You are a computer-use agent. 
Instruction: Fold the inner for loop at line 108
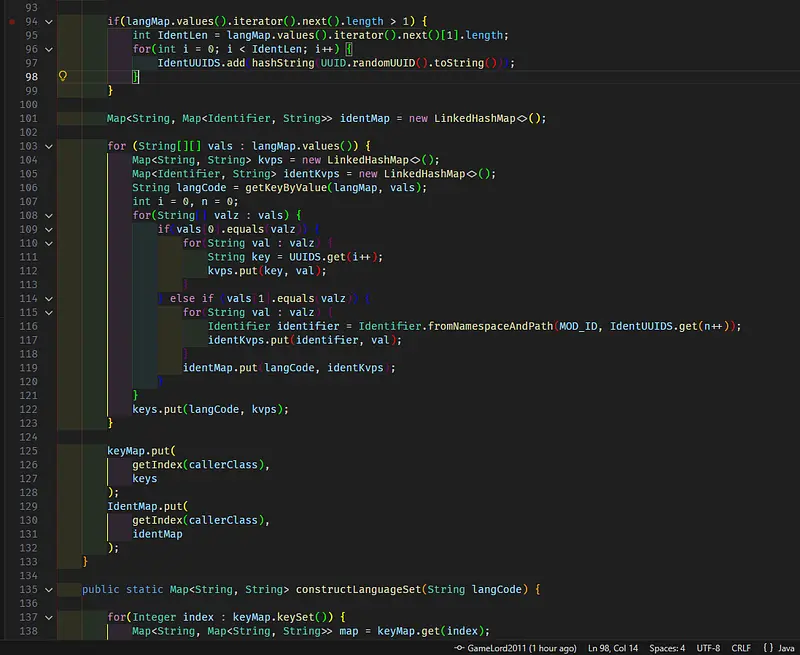tap(51, 215)
